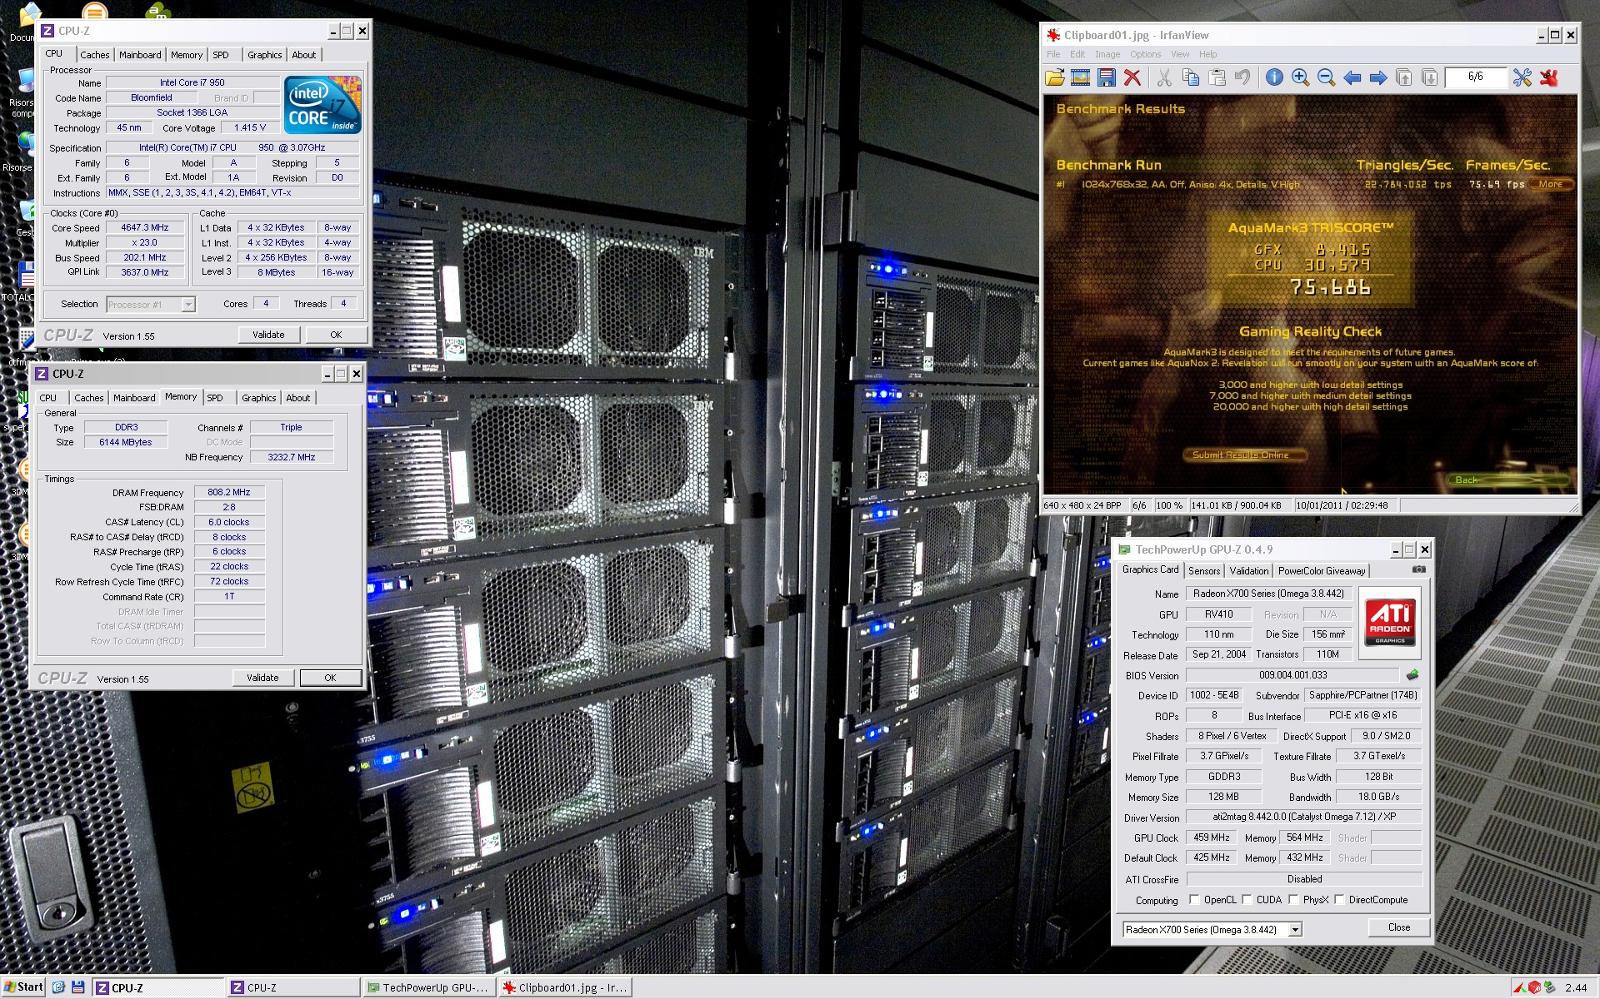
Task: Open IrfanView settings wrench icon
Action: 1522,77
